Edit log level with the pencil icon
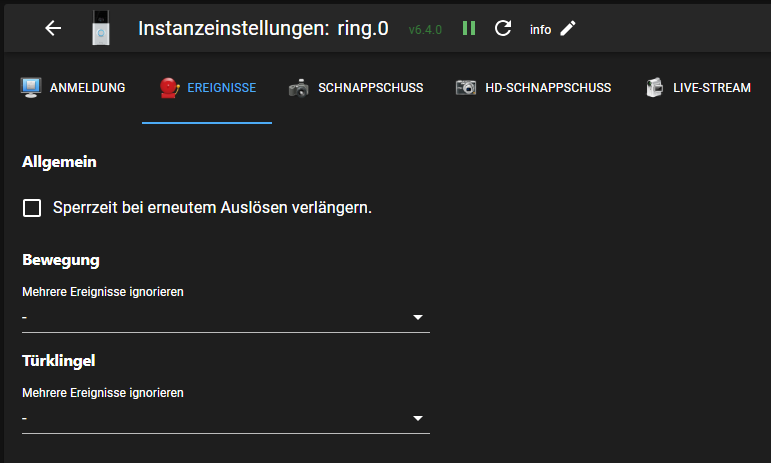 coord(568,29)
